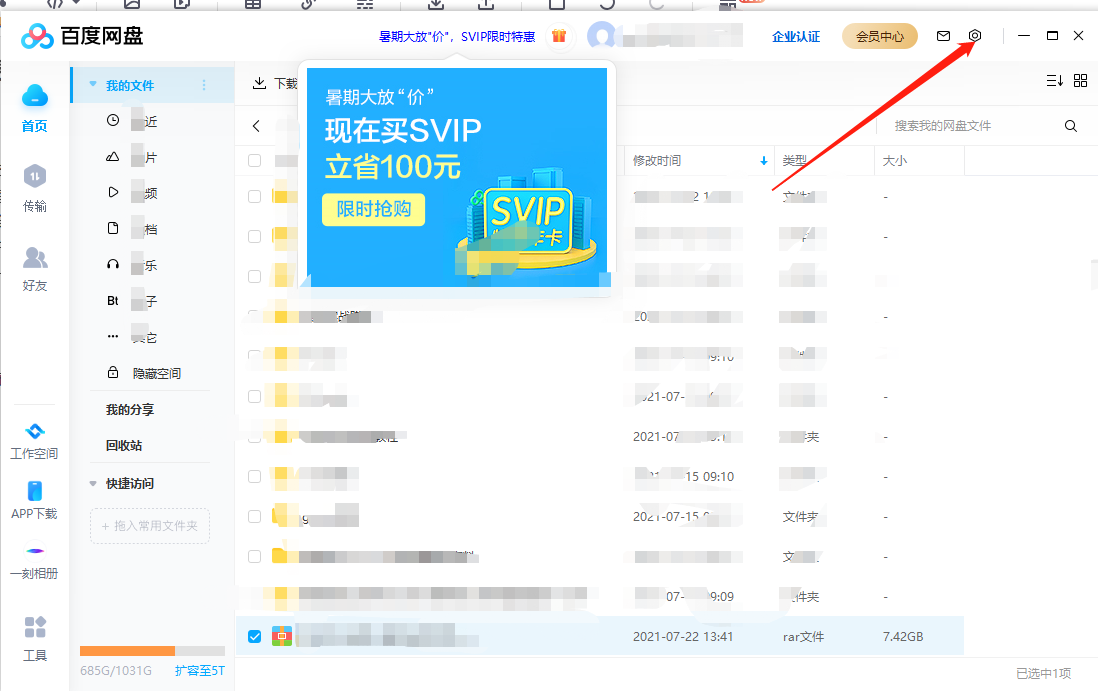
Task: Sort by the 大小 column header
Action: [894, 161]
